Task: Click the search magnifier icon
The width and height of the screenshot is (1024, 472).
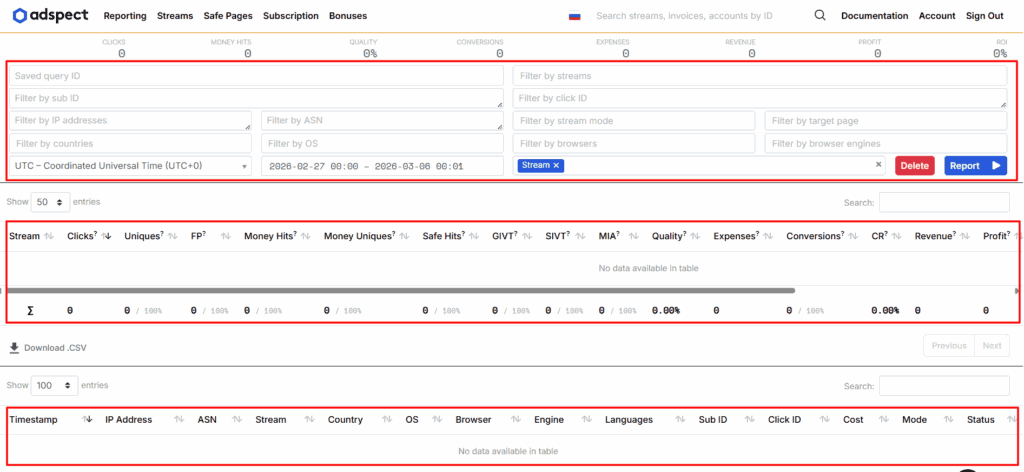Action: click(x=820, y=16)
